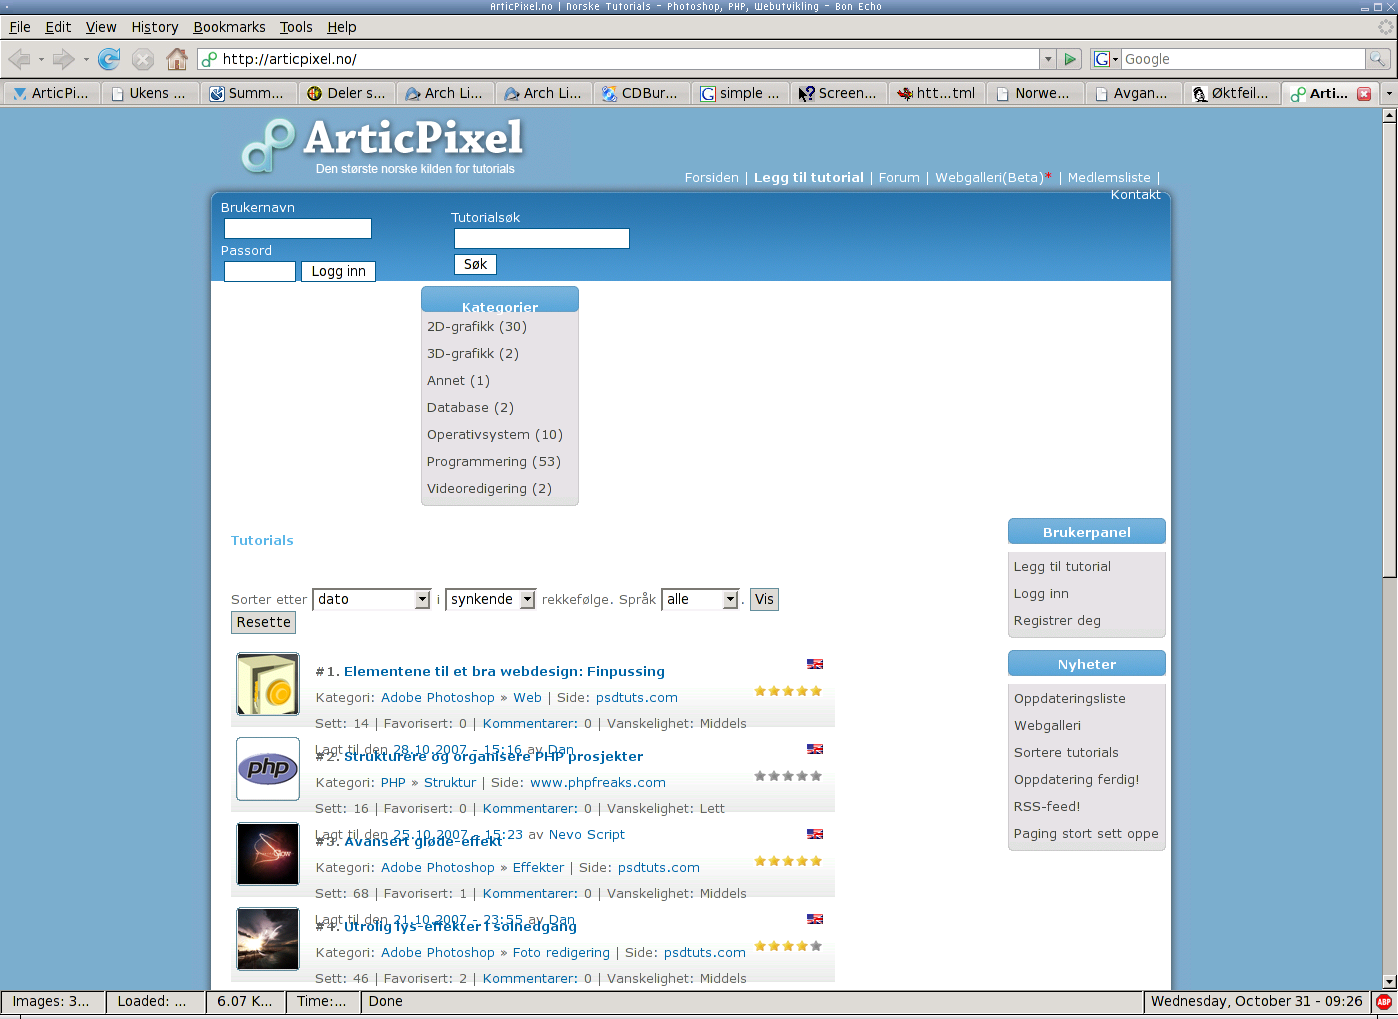
Task: Click the Logg inn button
Action: click(x=339, y=271)
